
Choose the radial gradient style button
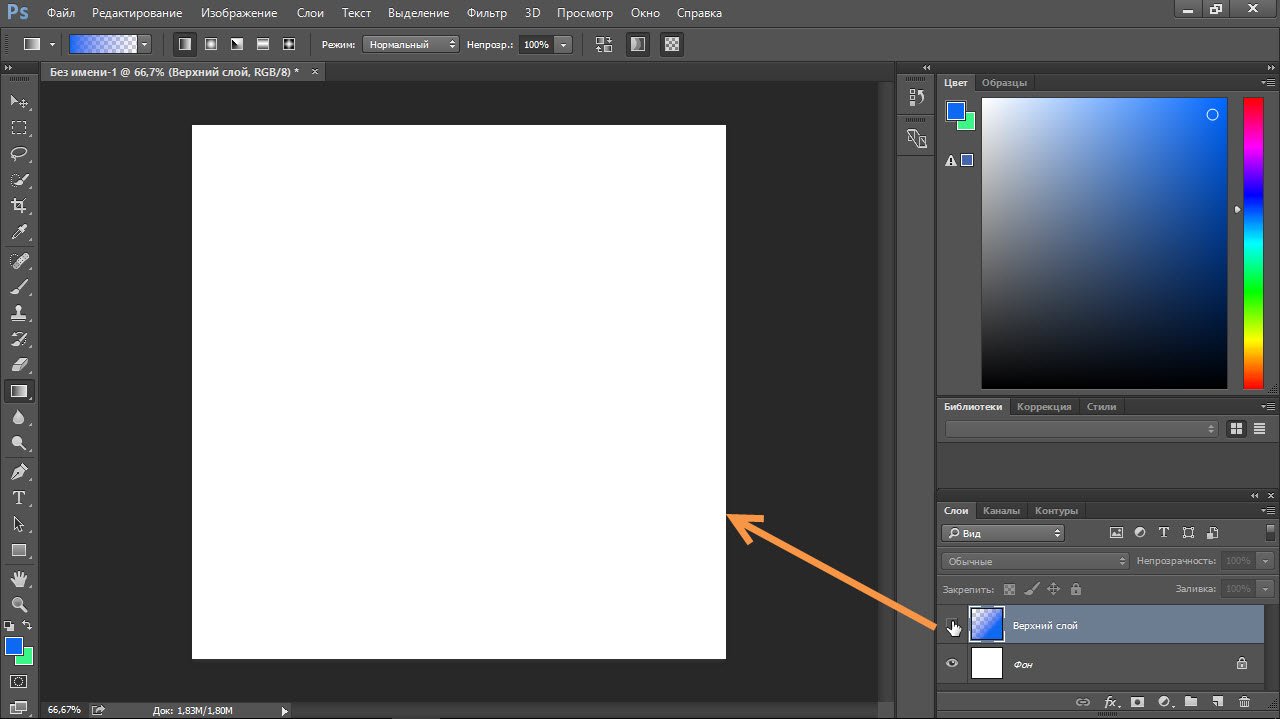tap(211, 45)
